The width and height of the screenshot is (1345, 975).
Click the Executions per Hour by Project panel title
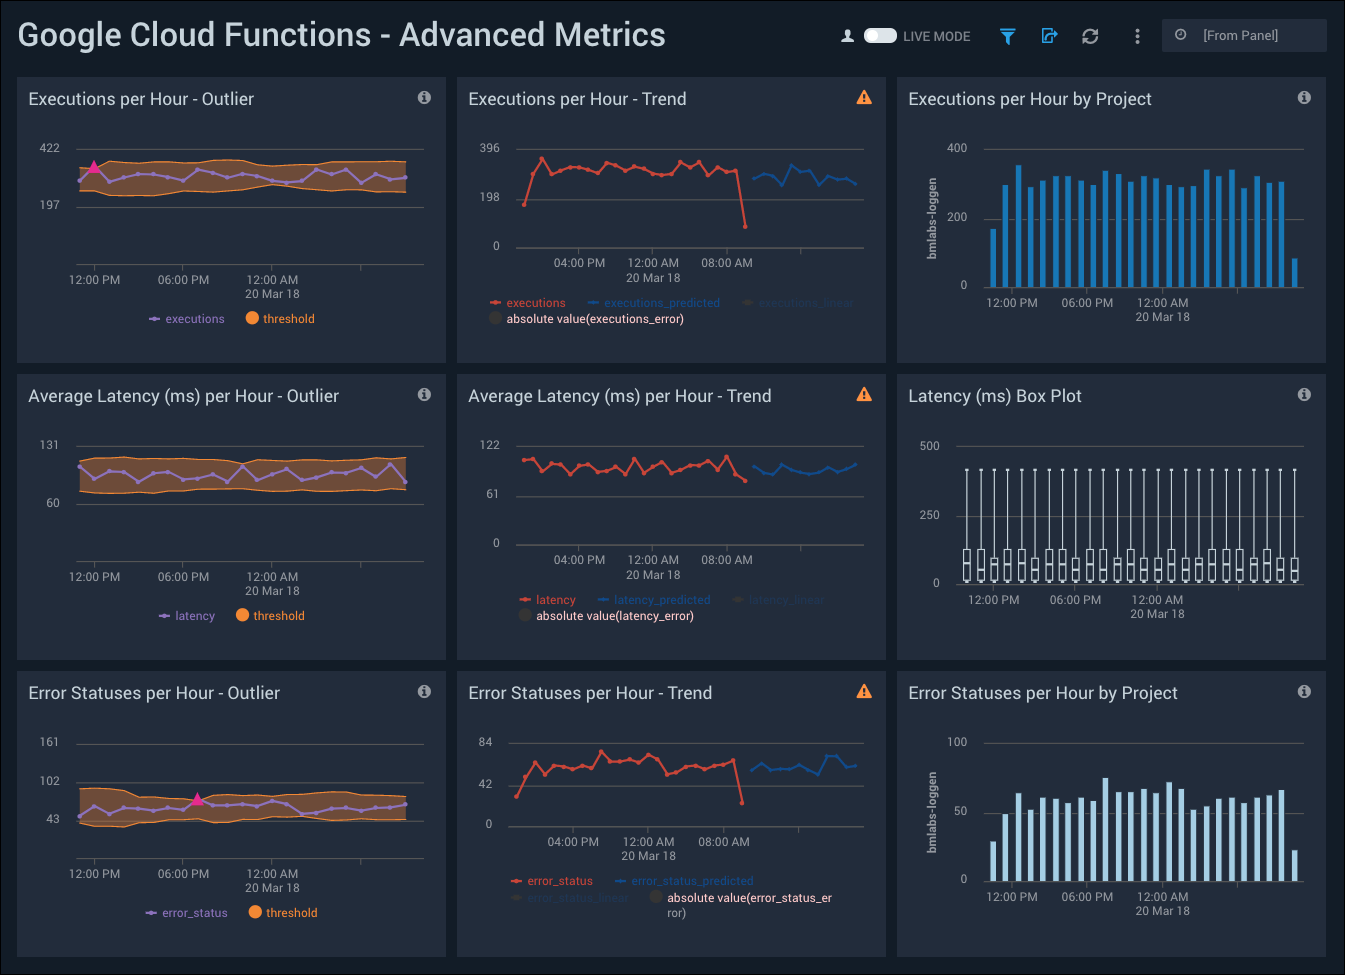tap(1030, 98)
